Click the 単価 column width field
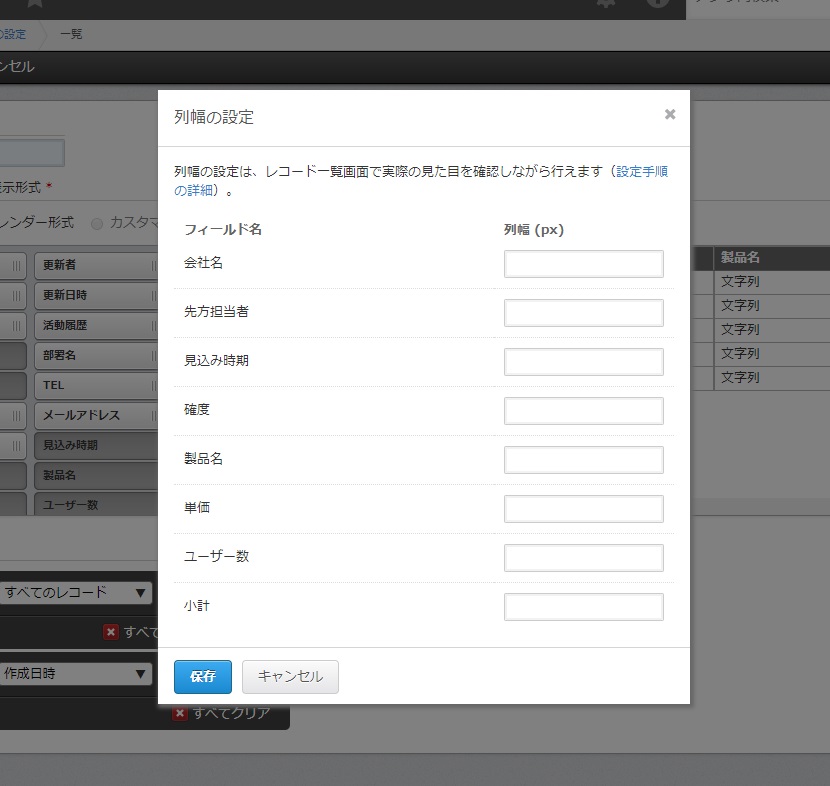Viewport: 830px width, 786px height. tap(583, 509)
